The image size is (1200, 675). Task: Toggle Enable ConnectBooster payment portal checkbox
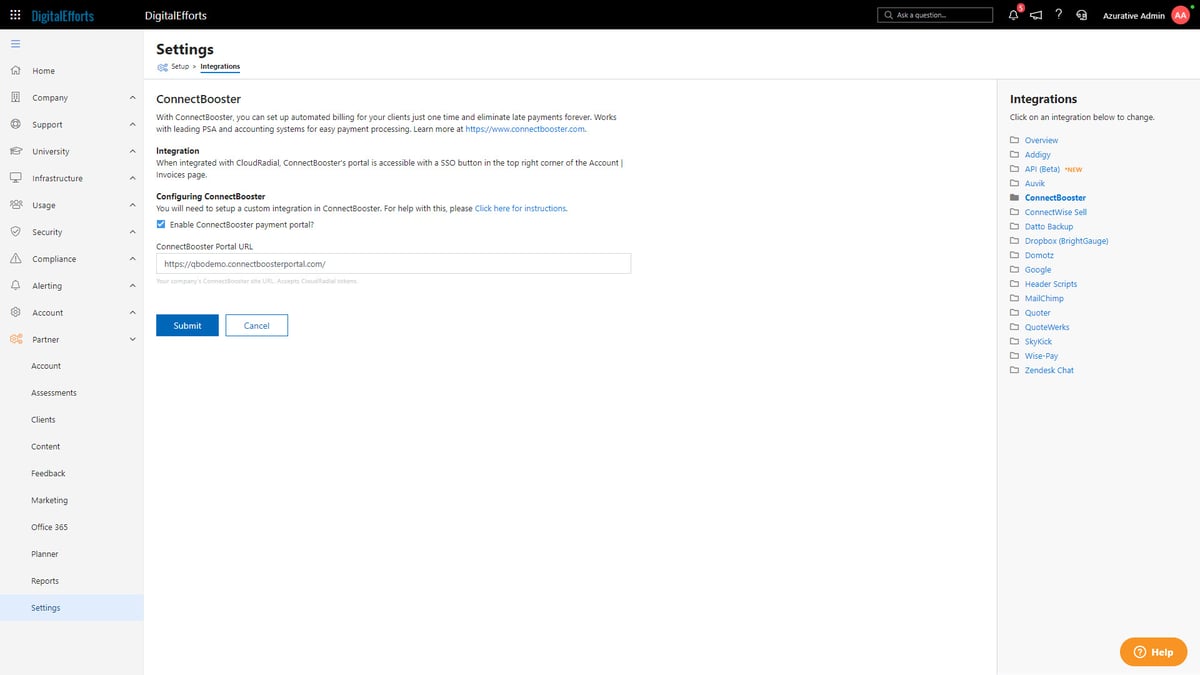click(x=161, y=225)
